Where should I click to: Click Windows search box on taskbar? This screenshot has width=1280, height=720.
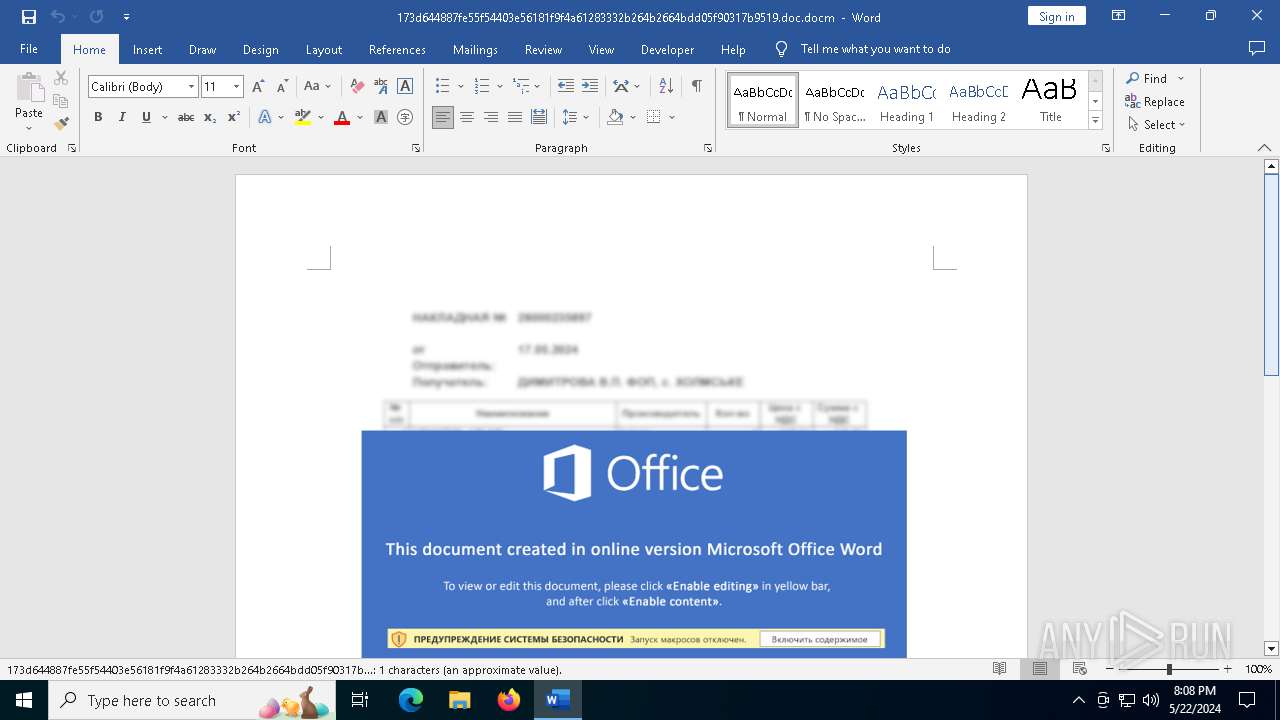(x=192, y=700)
